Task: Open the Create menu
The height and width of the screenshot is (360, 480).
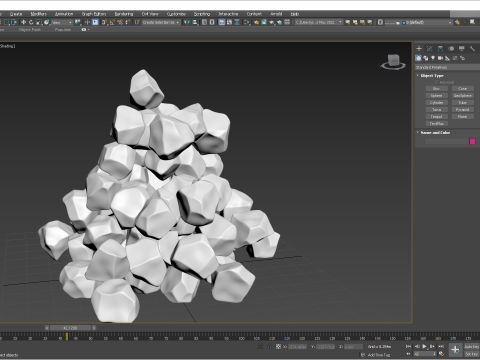Action: pos(16,14)
